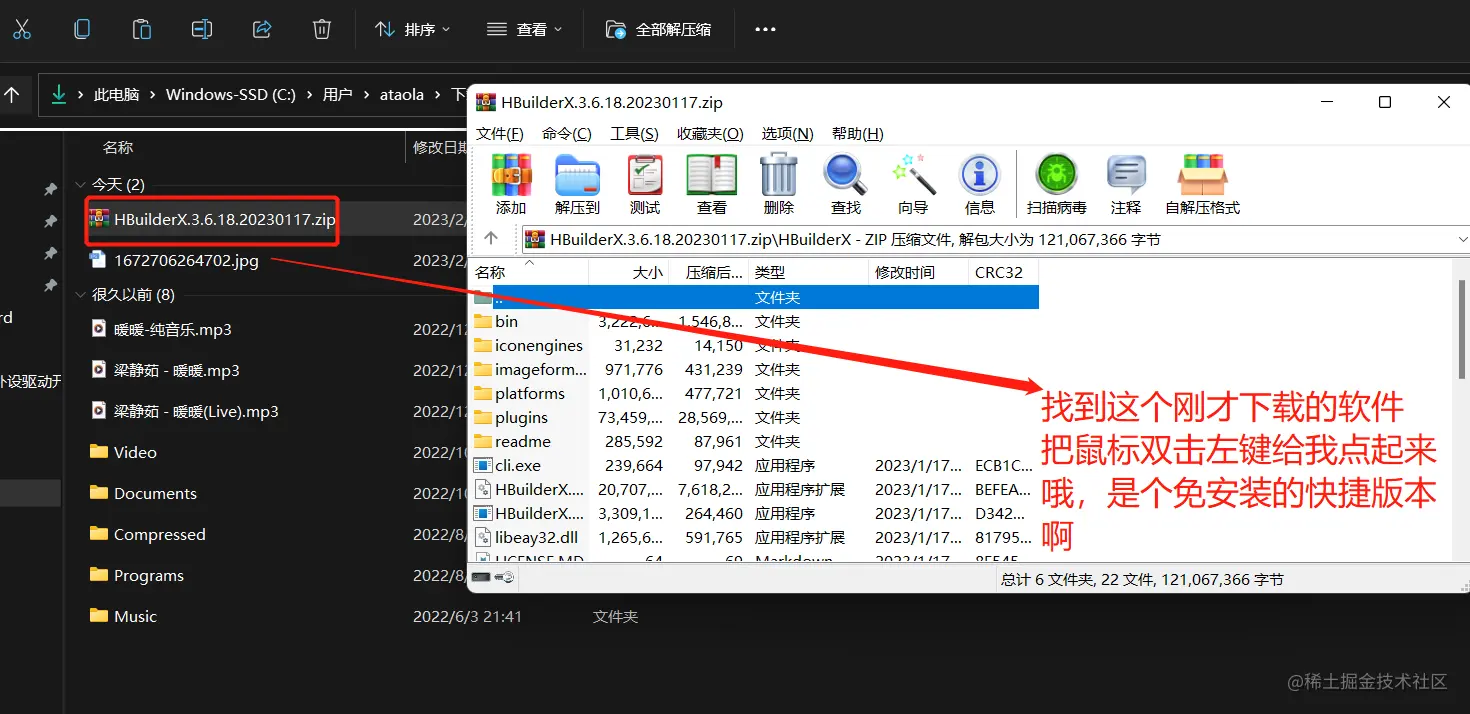This screenshot has width=1470, height=714.
Task: Open the WinRAR address path dropdown arrow
Action: [1462, 239]
